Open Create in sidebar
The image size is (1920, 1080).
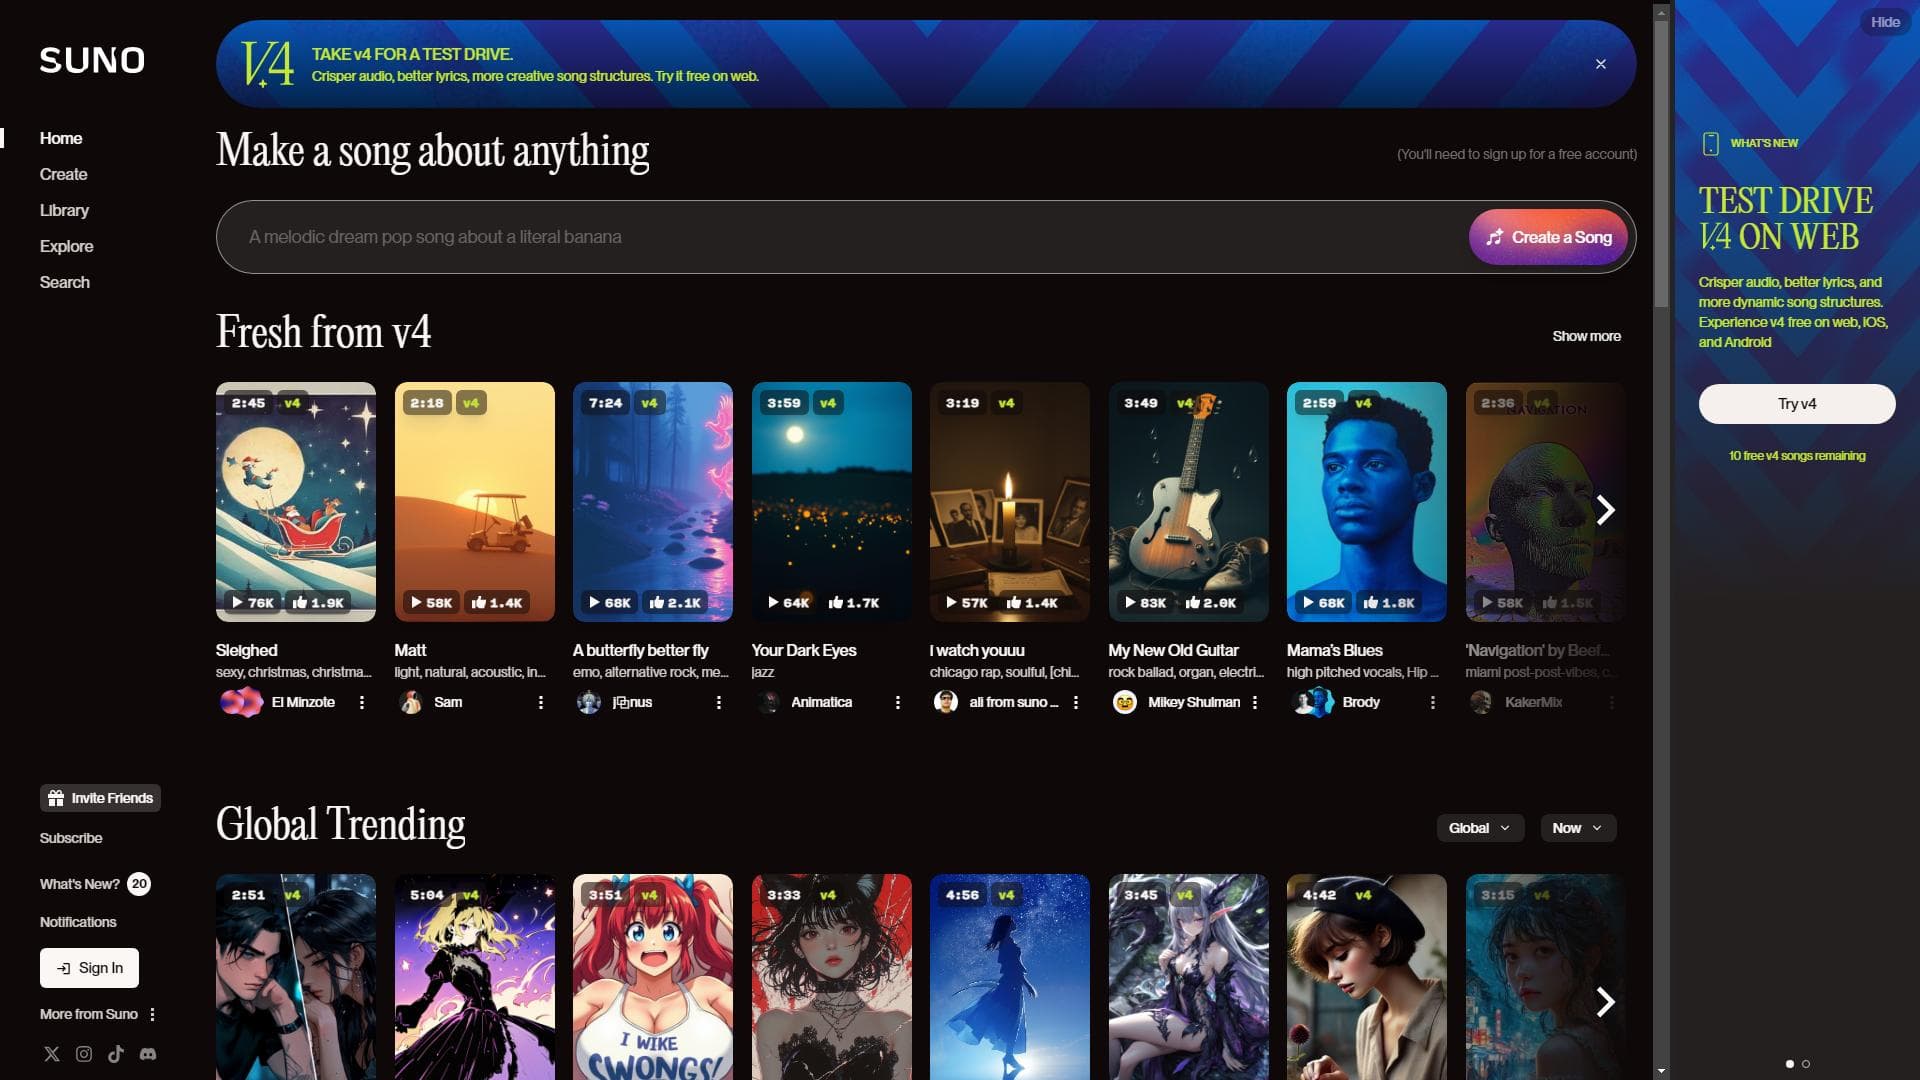63,175
